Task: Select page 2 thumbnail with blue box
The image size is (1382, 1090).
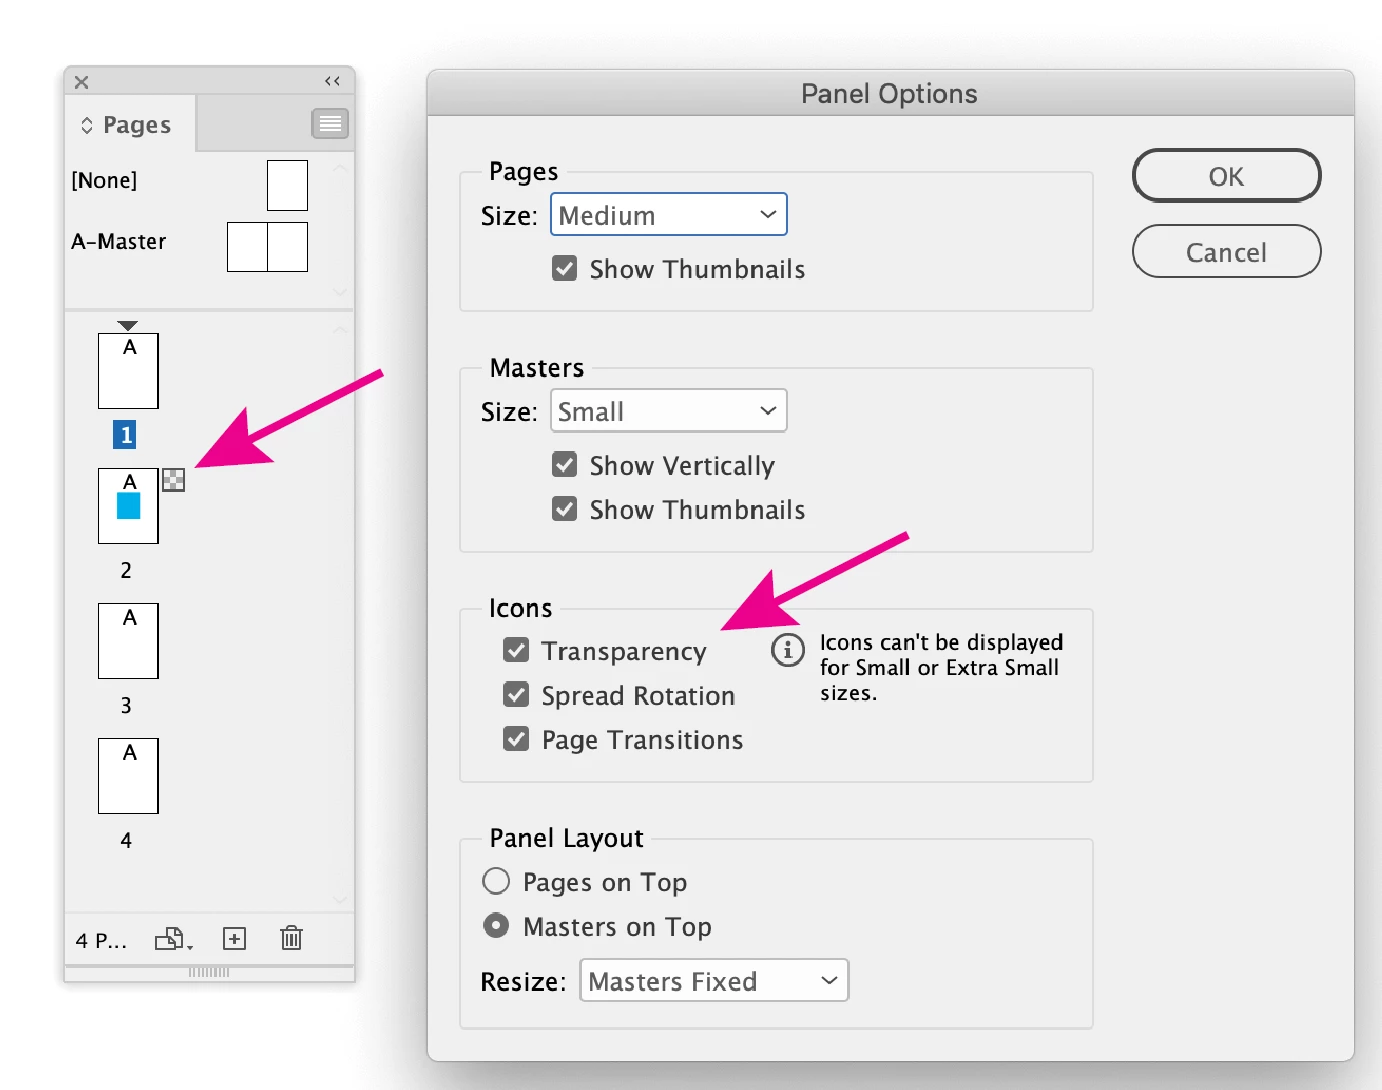Action: (128, 506)
